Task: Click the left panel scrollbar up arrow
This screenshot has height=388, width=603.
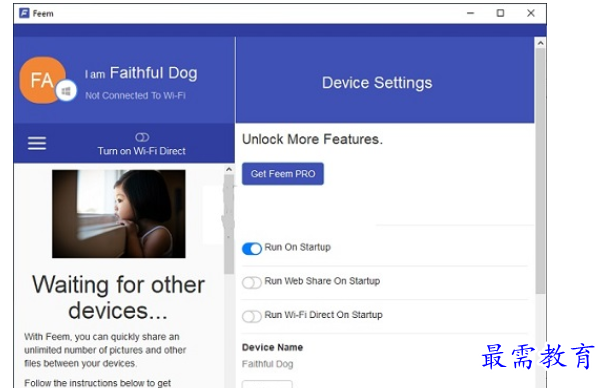Action: [x=229, y=169]
